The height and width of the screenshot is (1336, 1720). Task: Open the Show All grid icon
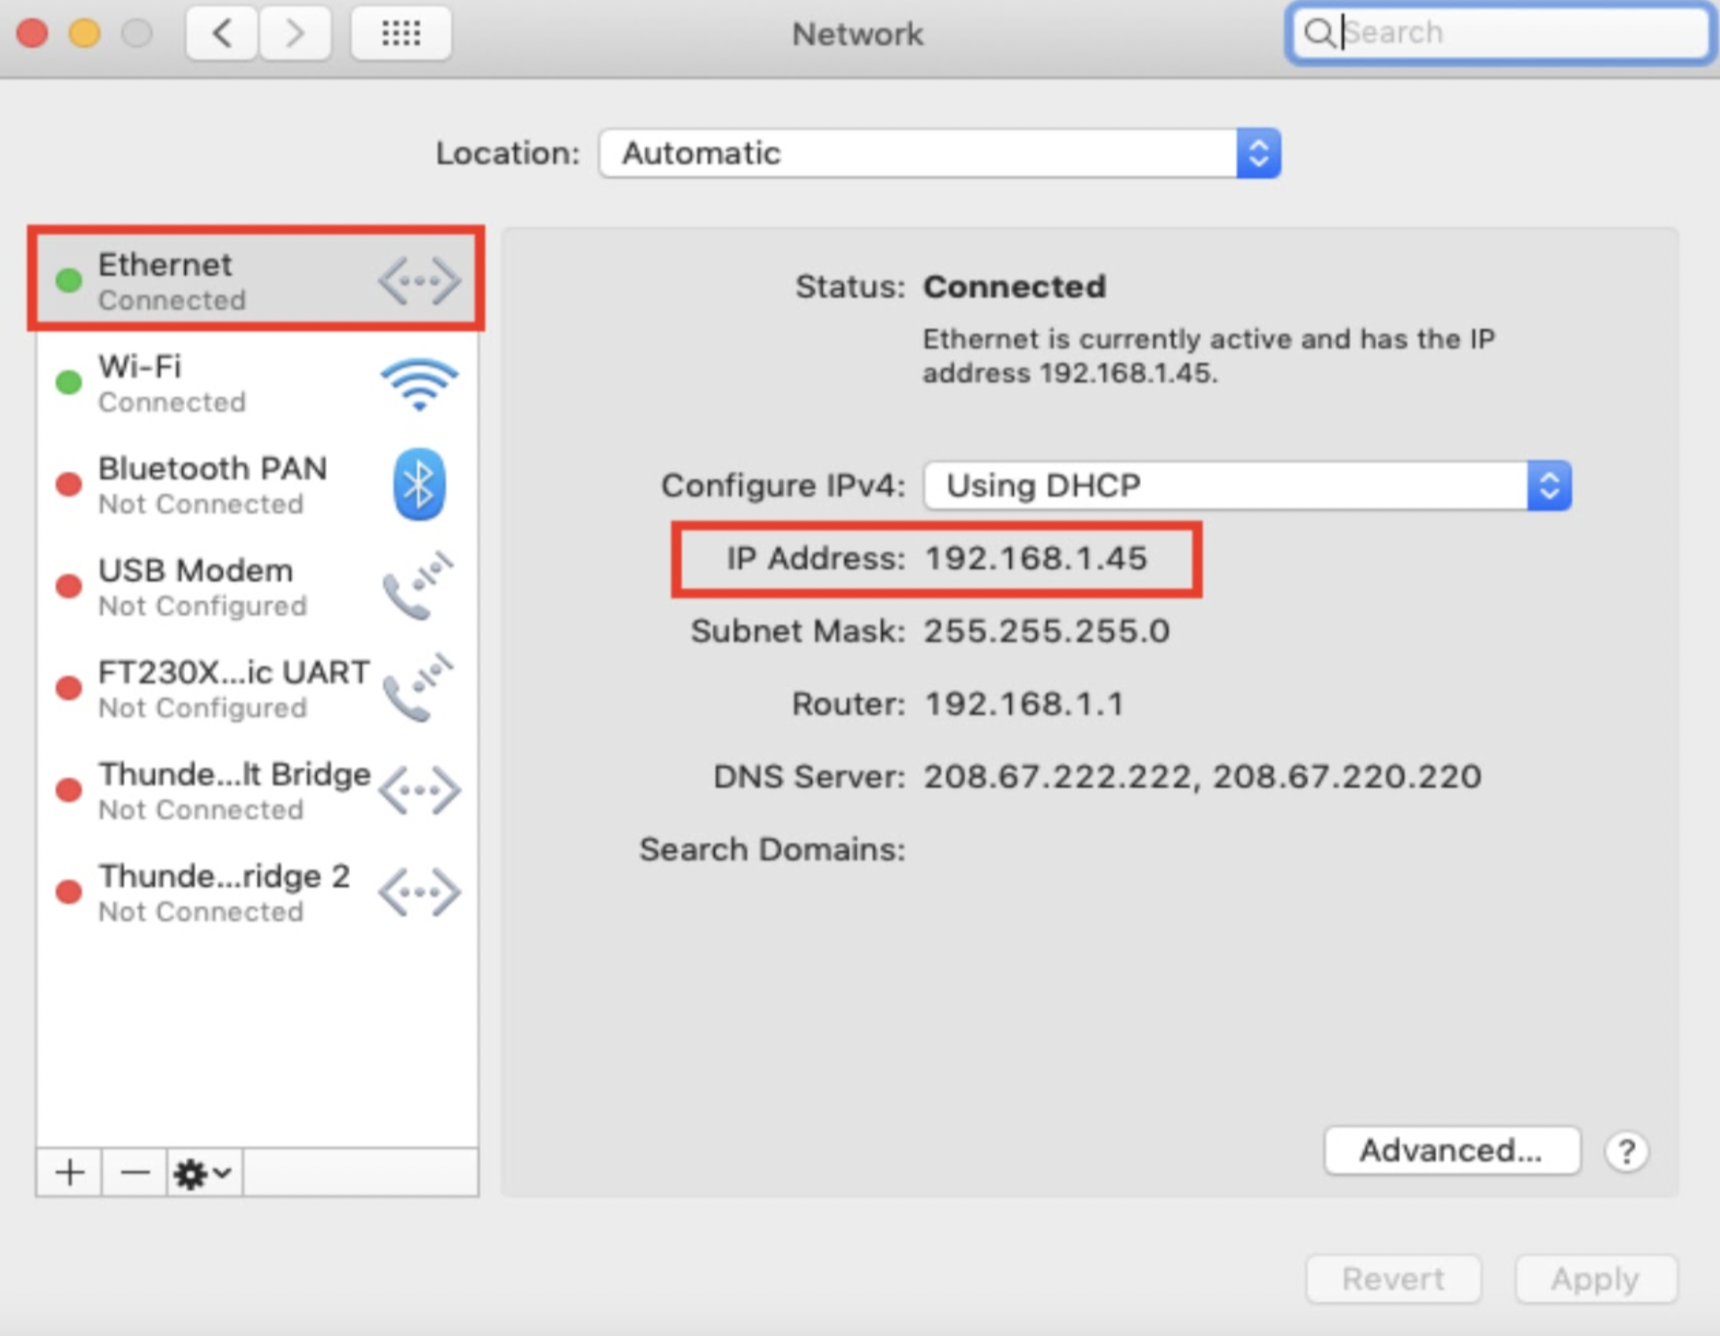pyautogui.click(x=401, y=33)
